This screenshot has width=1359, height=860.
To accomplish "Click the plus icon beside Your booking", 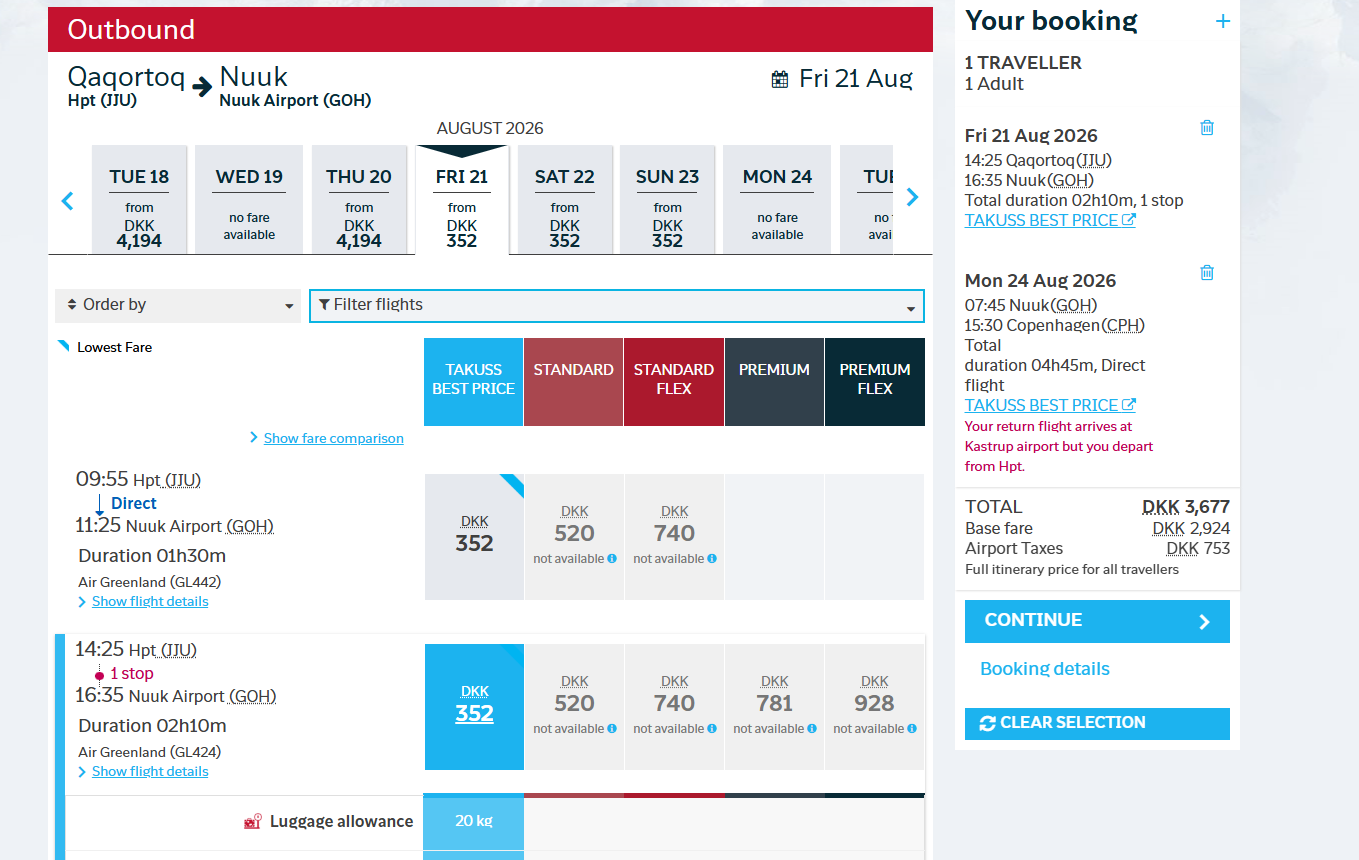I will [x=1222, y=22].
